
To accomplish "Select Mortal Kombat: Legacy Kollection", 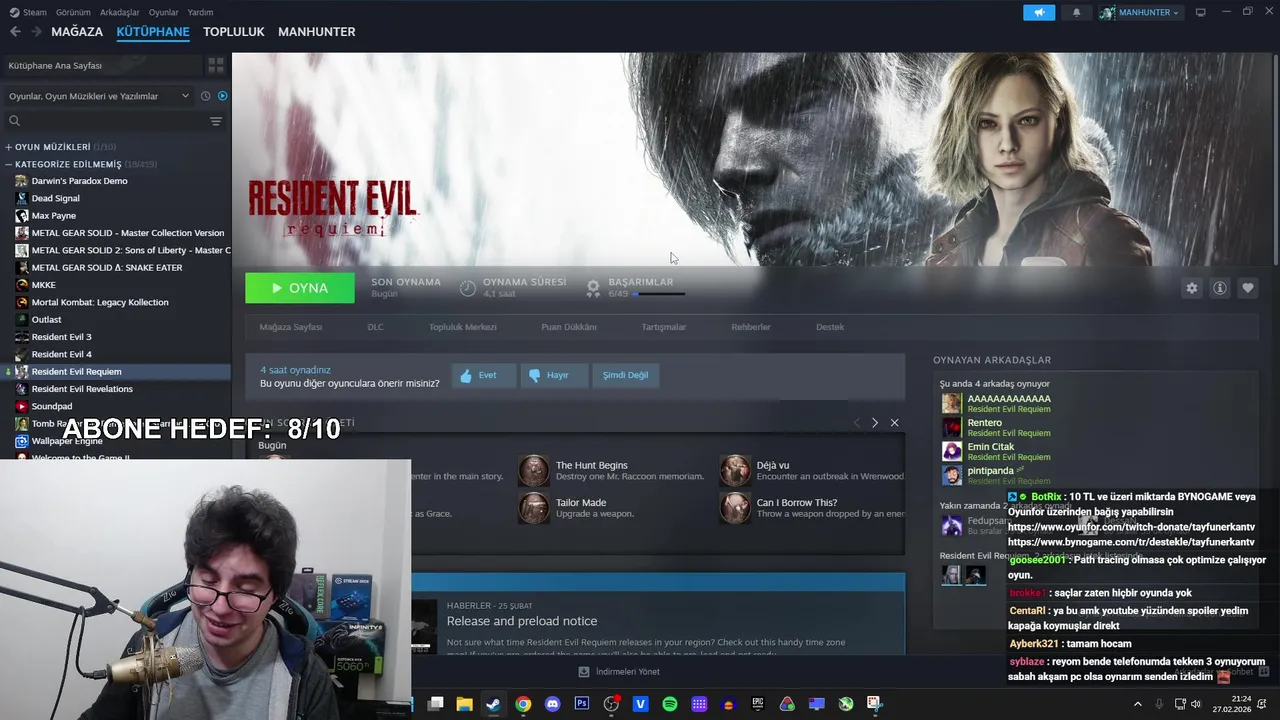I will (x=99, y=302).
